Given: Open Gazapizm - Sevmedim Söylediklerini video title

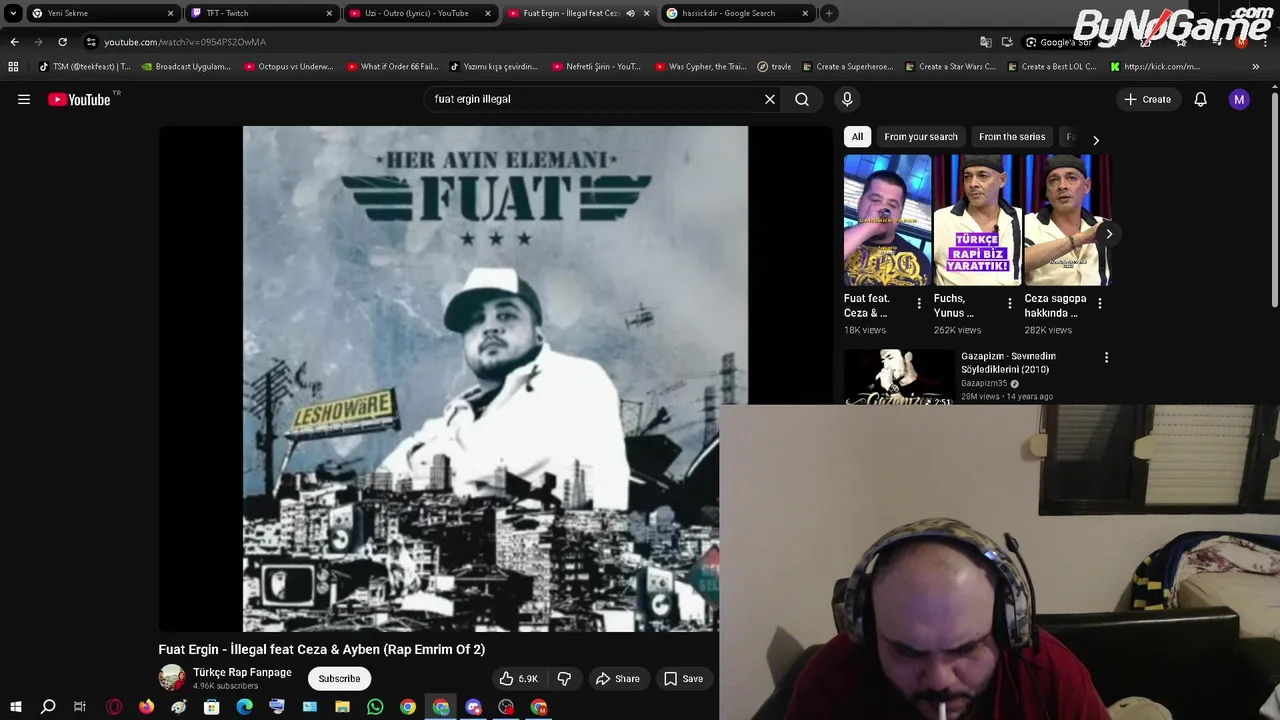Looking at the screenshot, I should tap(1008, 363).
